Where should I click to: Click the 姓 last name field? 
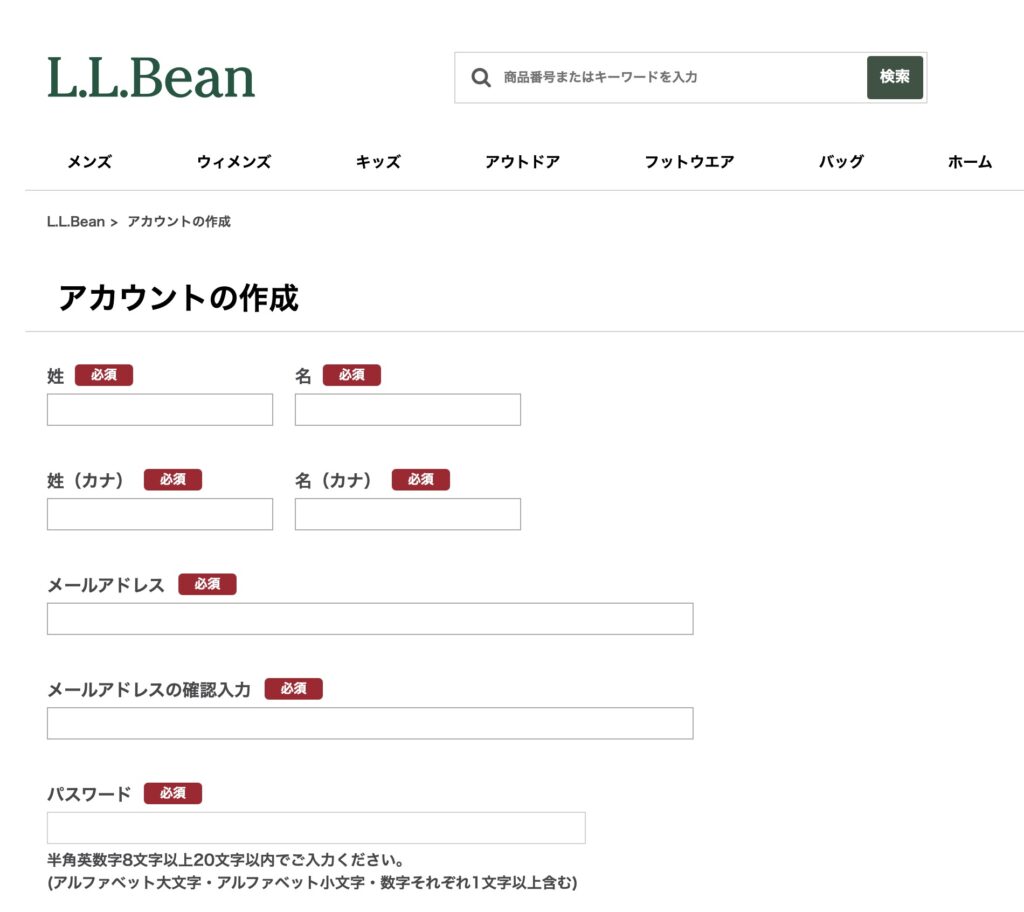click(x=159, y=409)
